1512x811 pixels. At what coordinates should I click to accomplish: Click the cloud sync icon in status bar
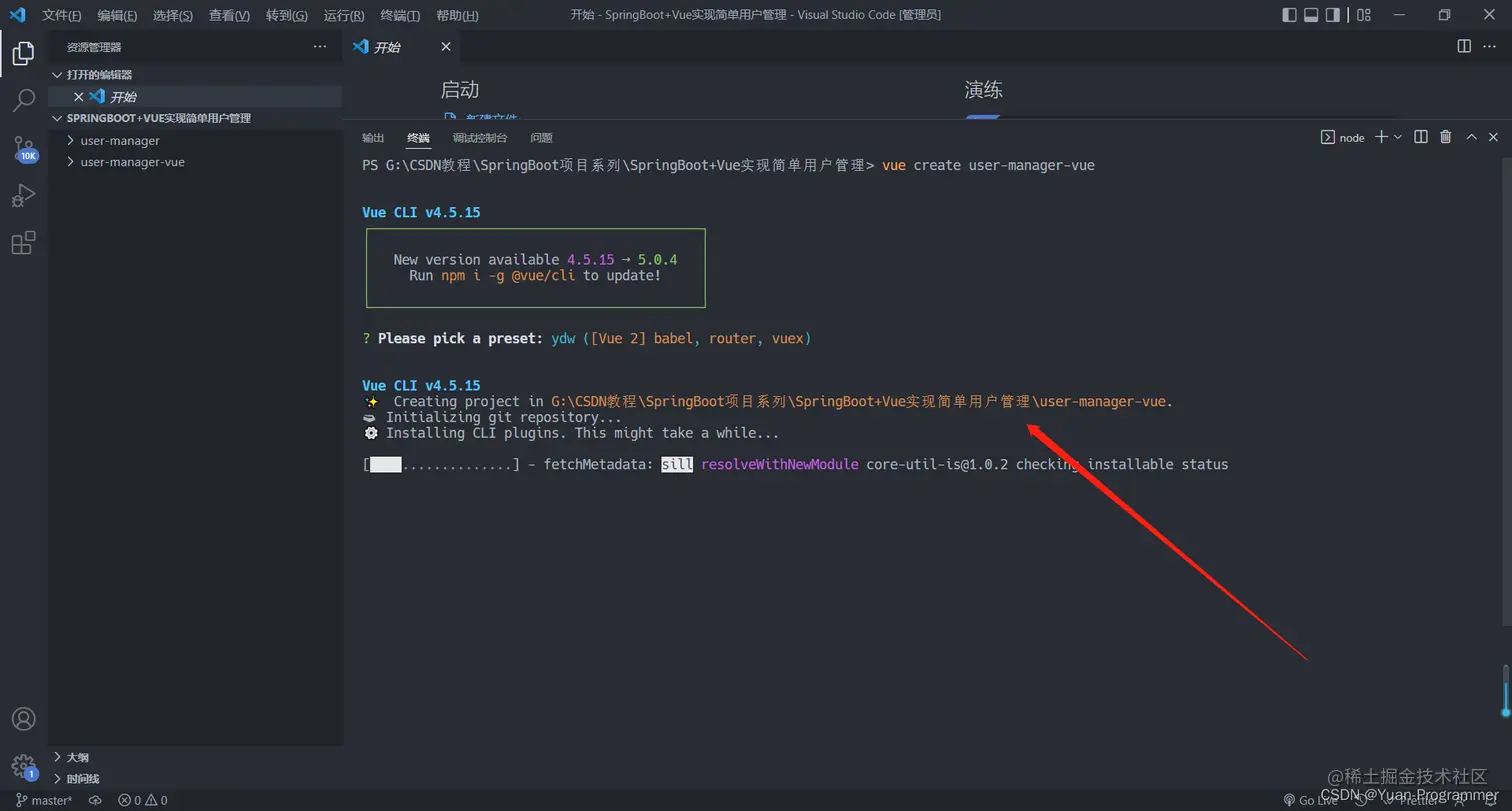point(95,800)
